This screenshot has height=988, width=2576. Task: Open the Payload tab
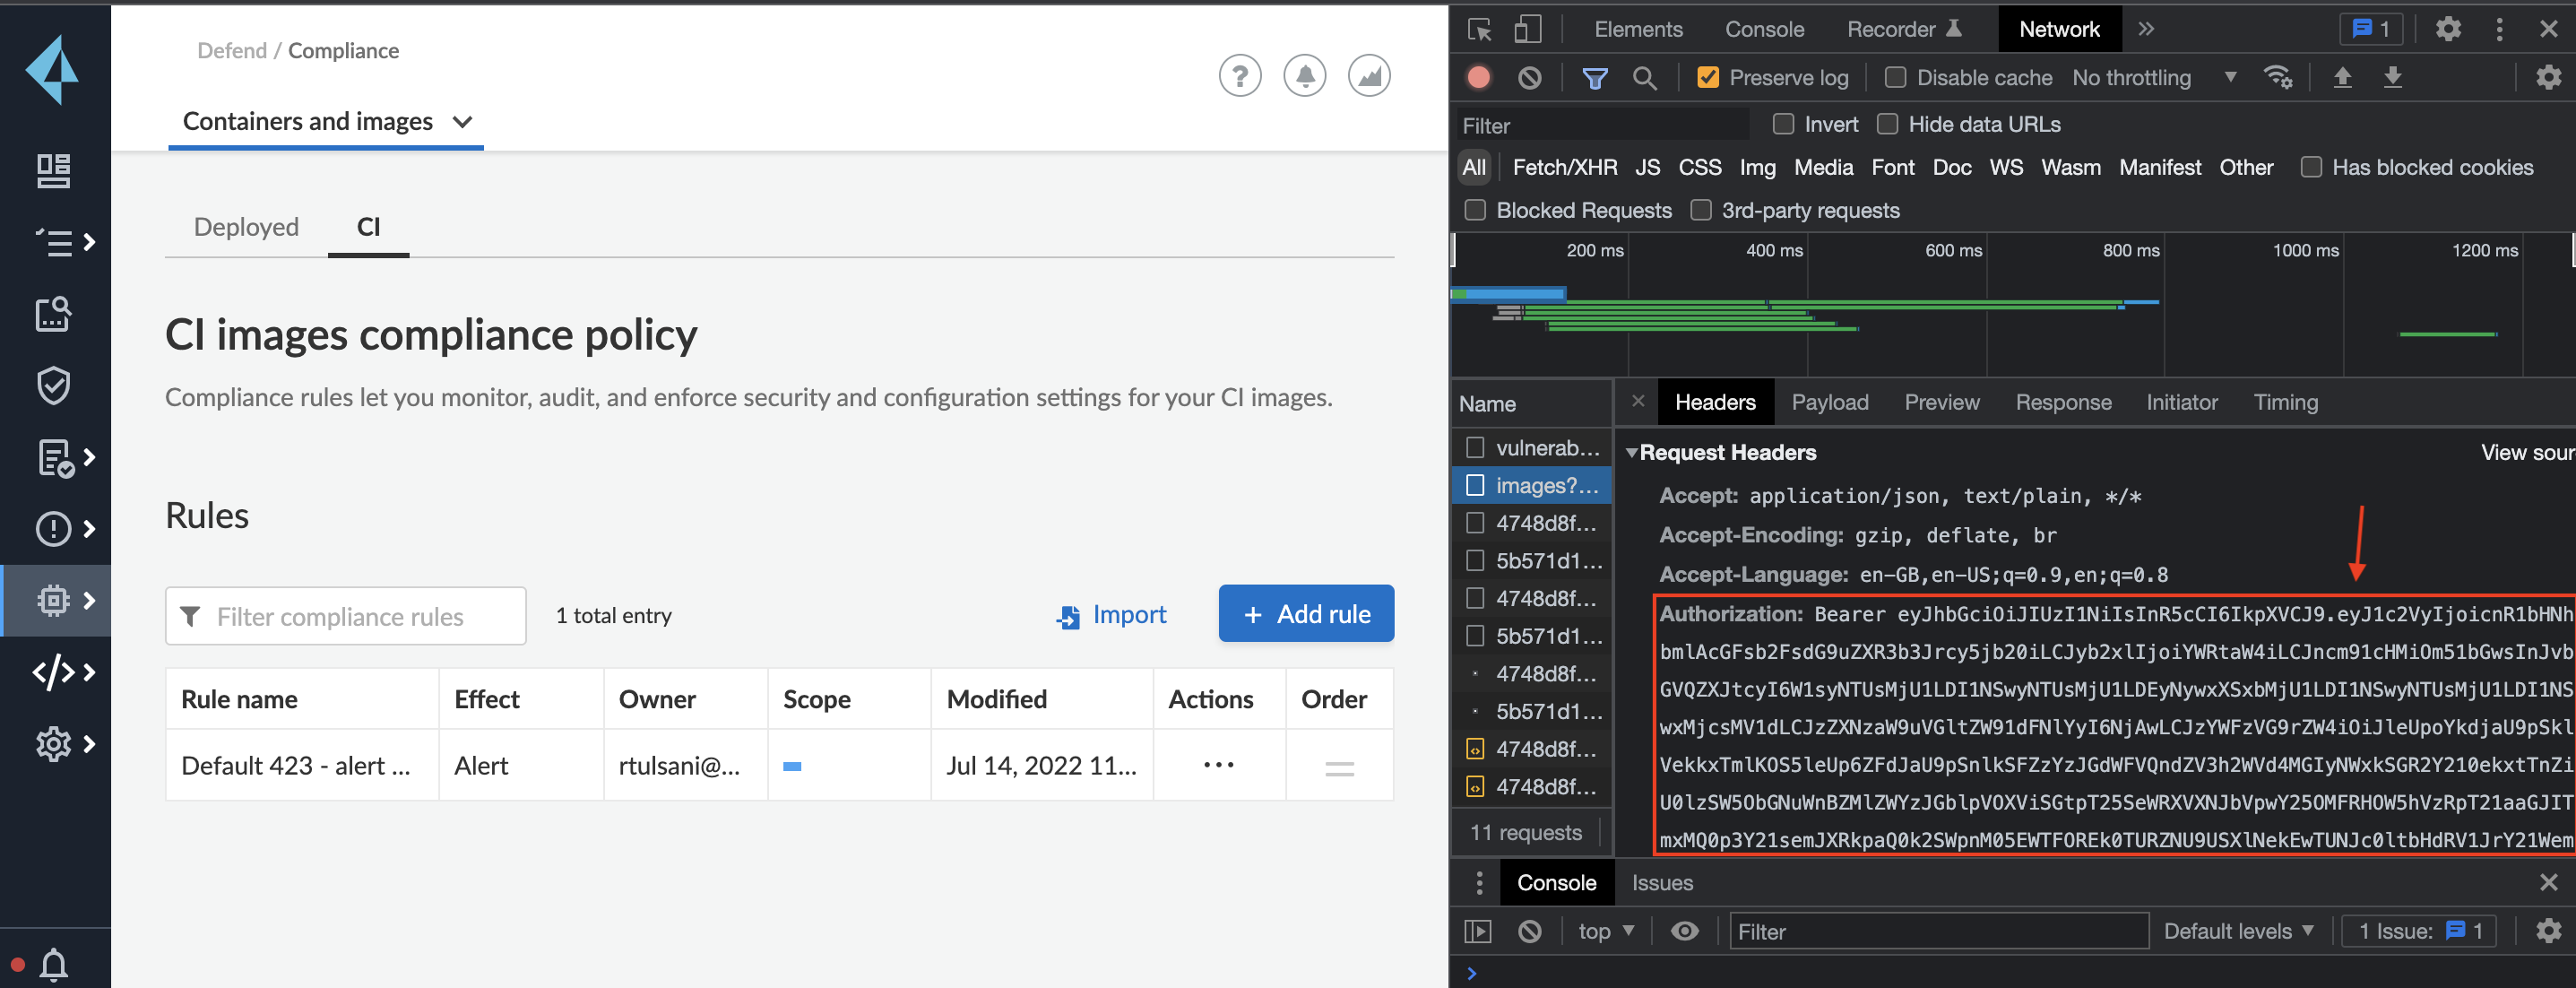pos(1829,402)
